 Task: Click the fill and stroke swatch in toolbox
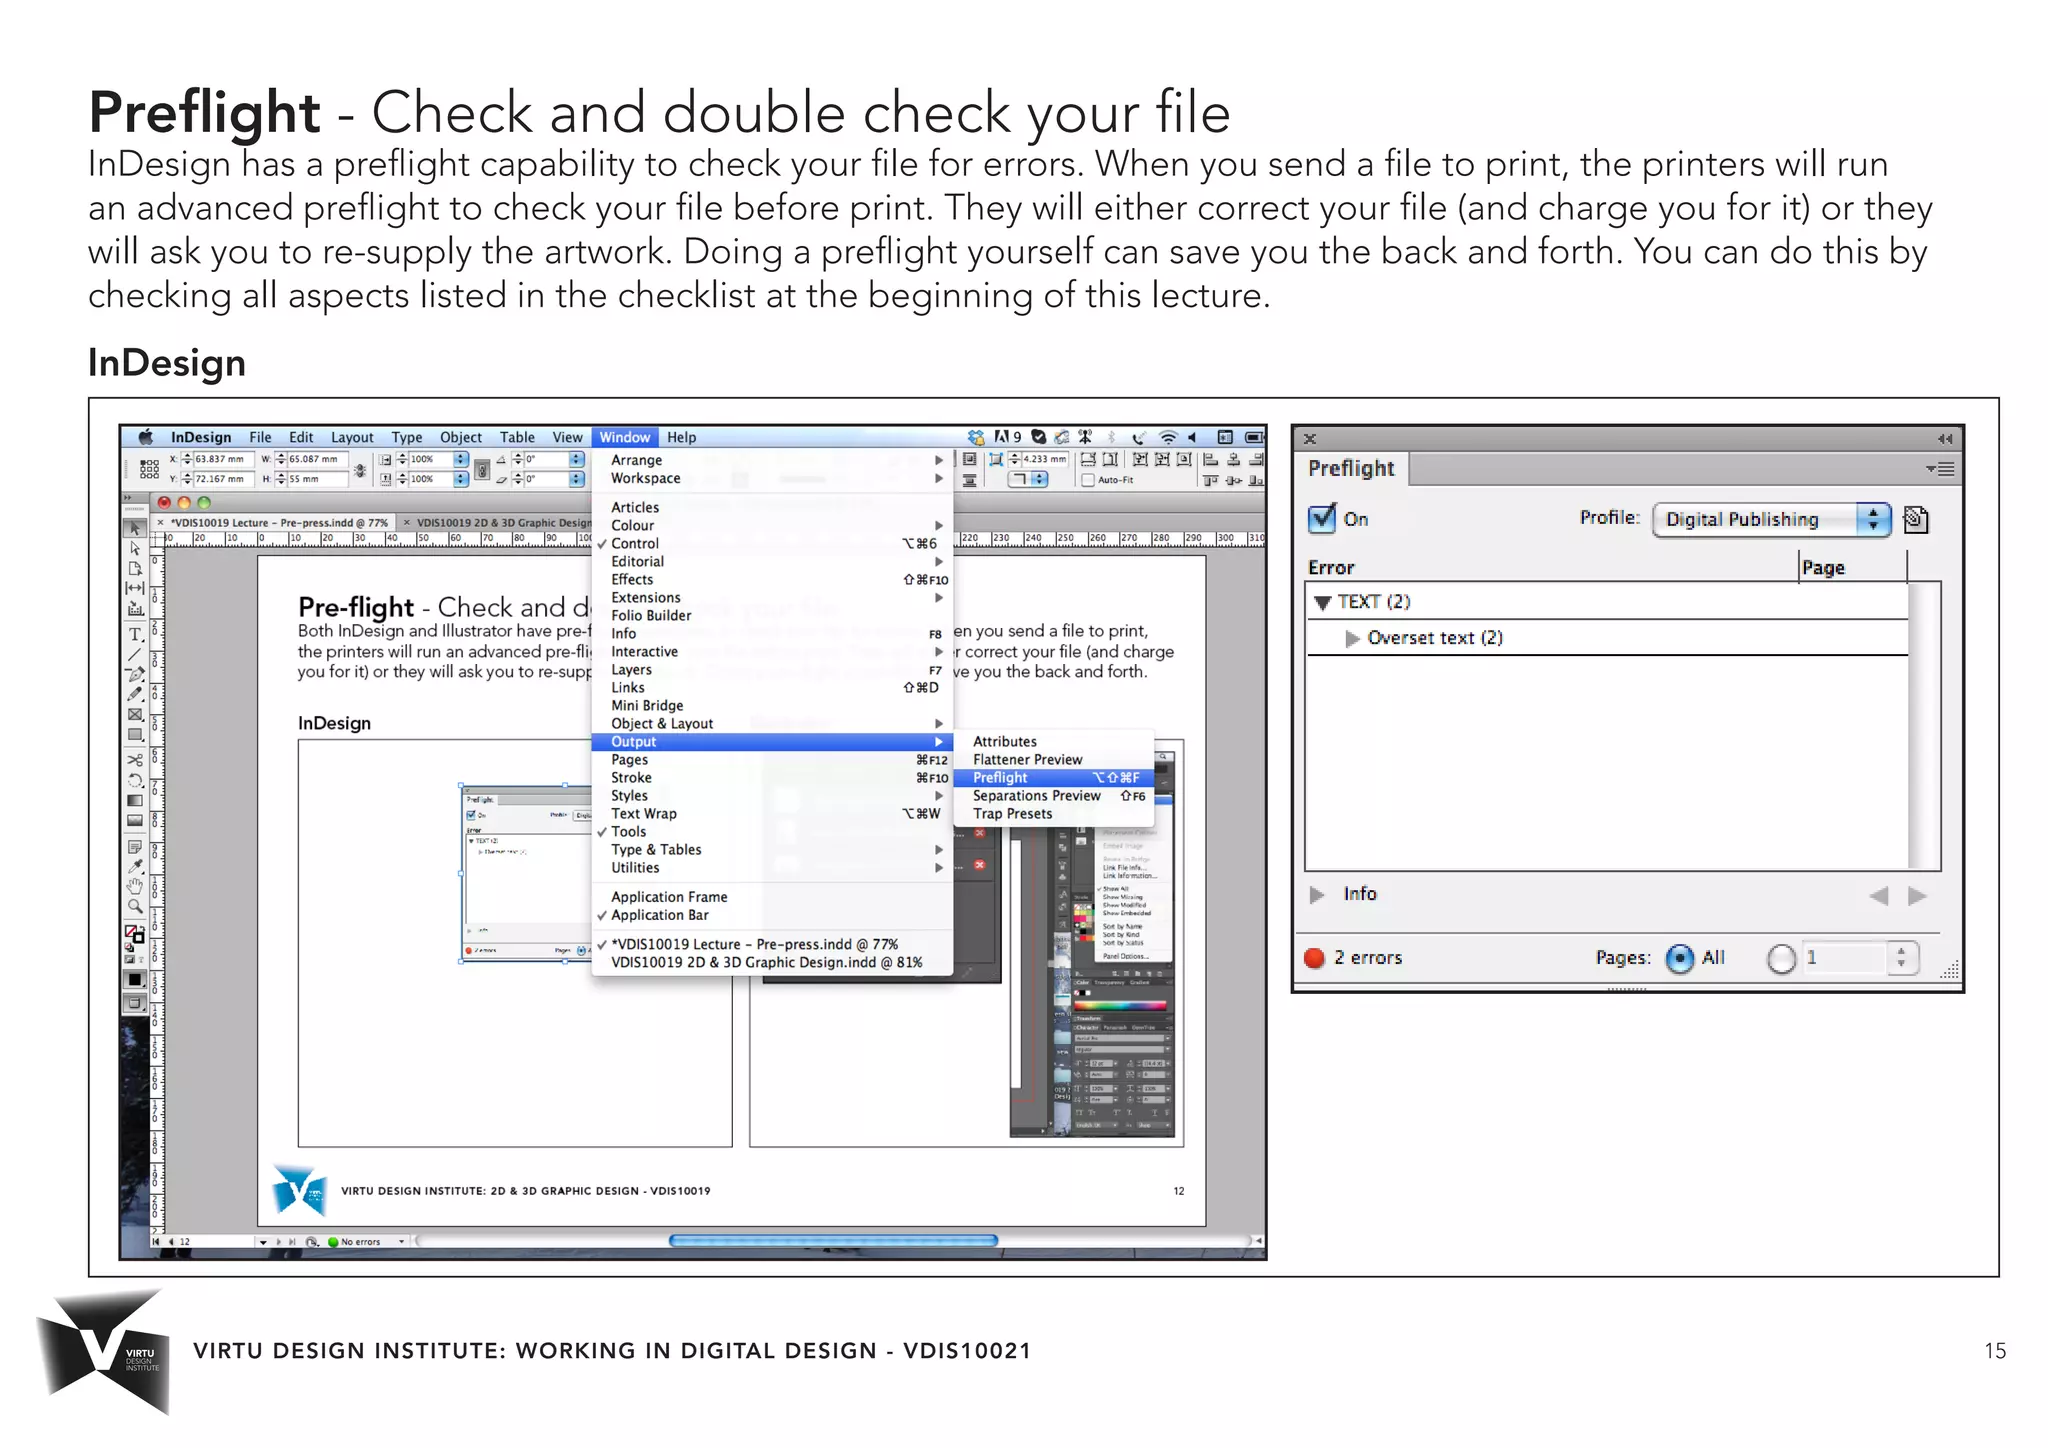[x=134, y=934]
